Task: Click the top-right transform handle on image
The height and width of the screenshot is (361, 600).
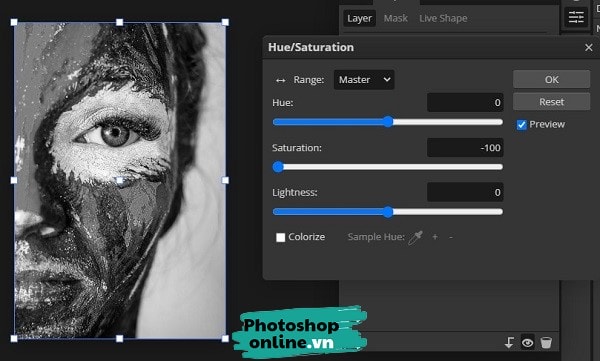Action: tap(225, 22)
